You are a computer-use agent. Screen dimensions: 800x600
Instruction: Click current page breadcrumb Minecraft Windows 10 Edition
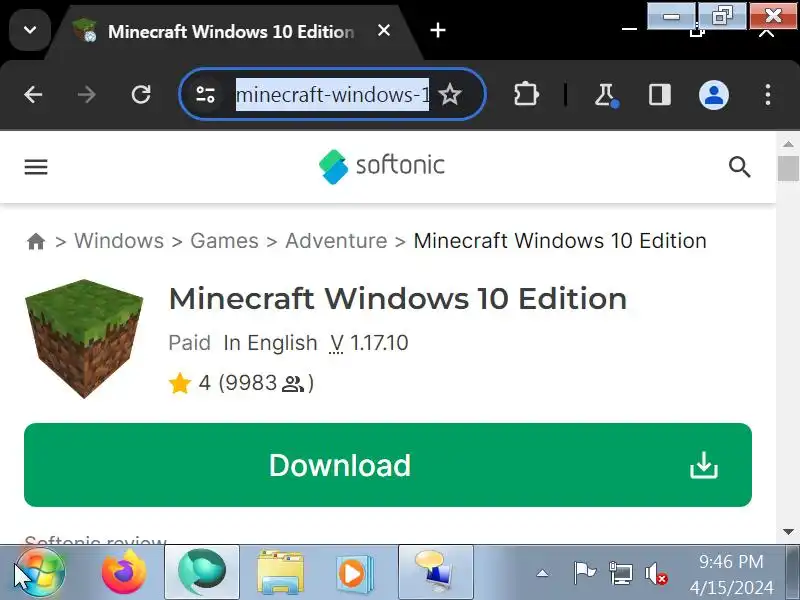click(x=560, y=241)
